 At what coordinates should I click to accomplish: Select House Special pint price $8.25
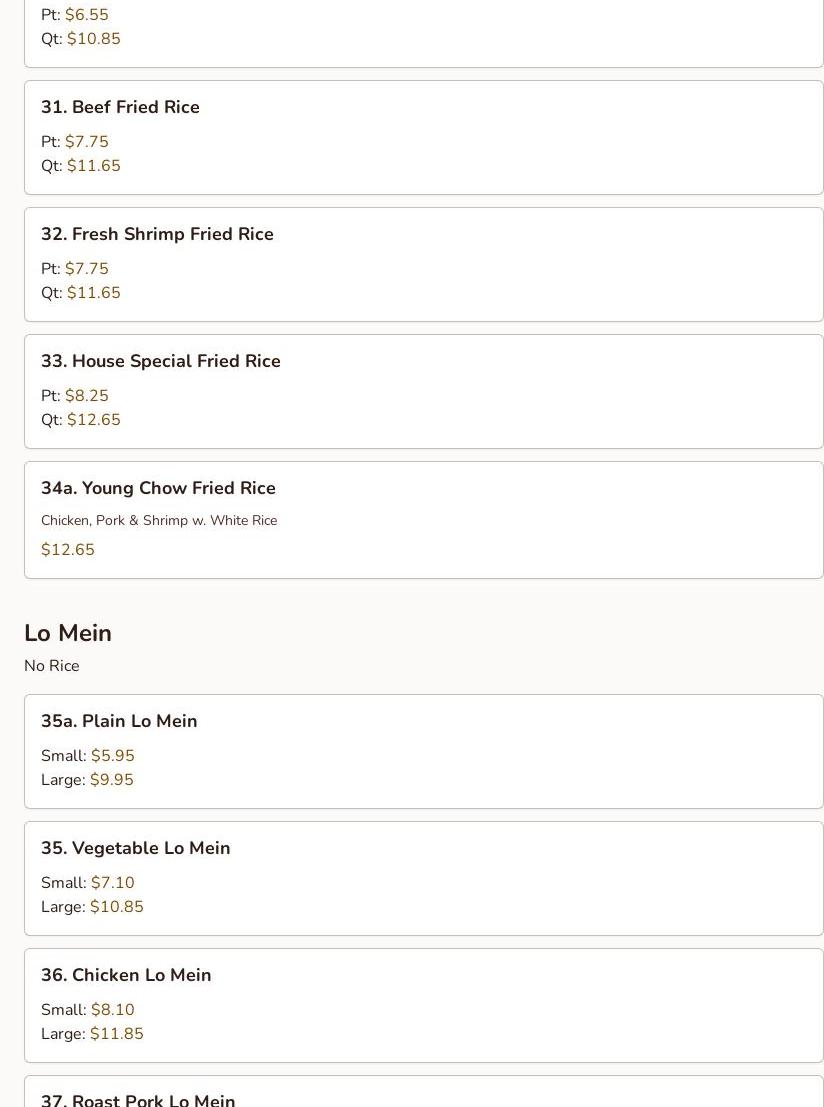coord(86,396)
